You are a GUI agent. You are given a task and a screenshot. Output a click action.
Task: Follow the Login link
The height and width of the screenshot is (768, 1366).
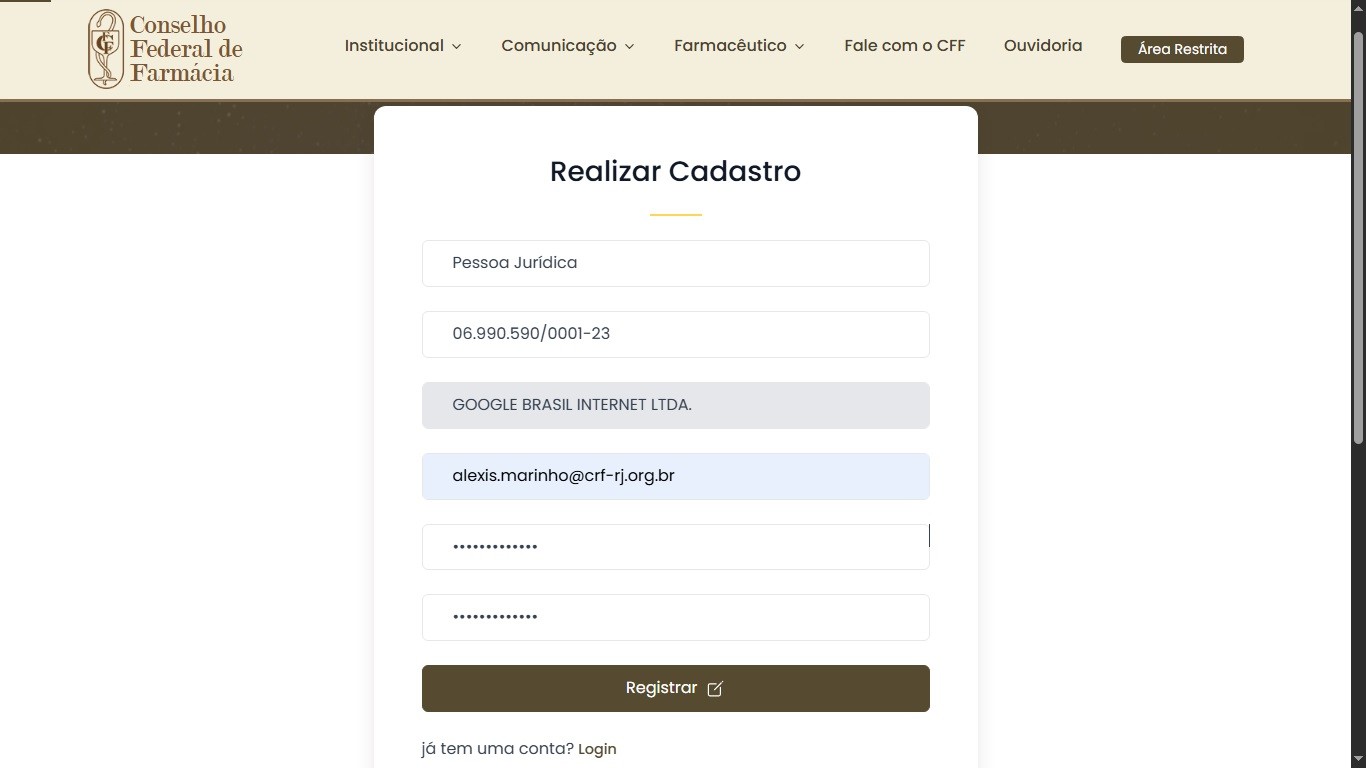pos(597,749)
